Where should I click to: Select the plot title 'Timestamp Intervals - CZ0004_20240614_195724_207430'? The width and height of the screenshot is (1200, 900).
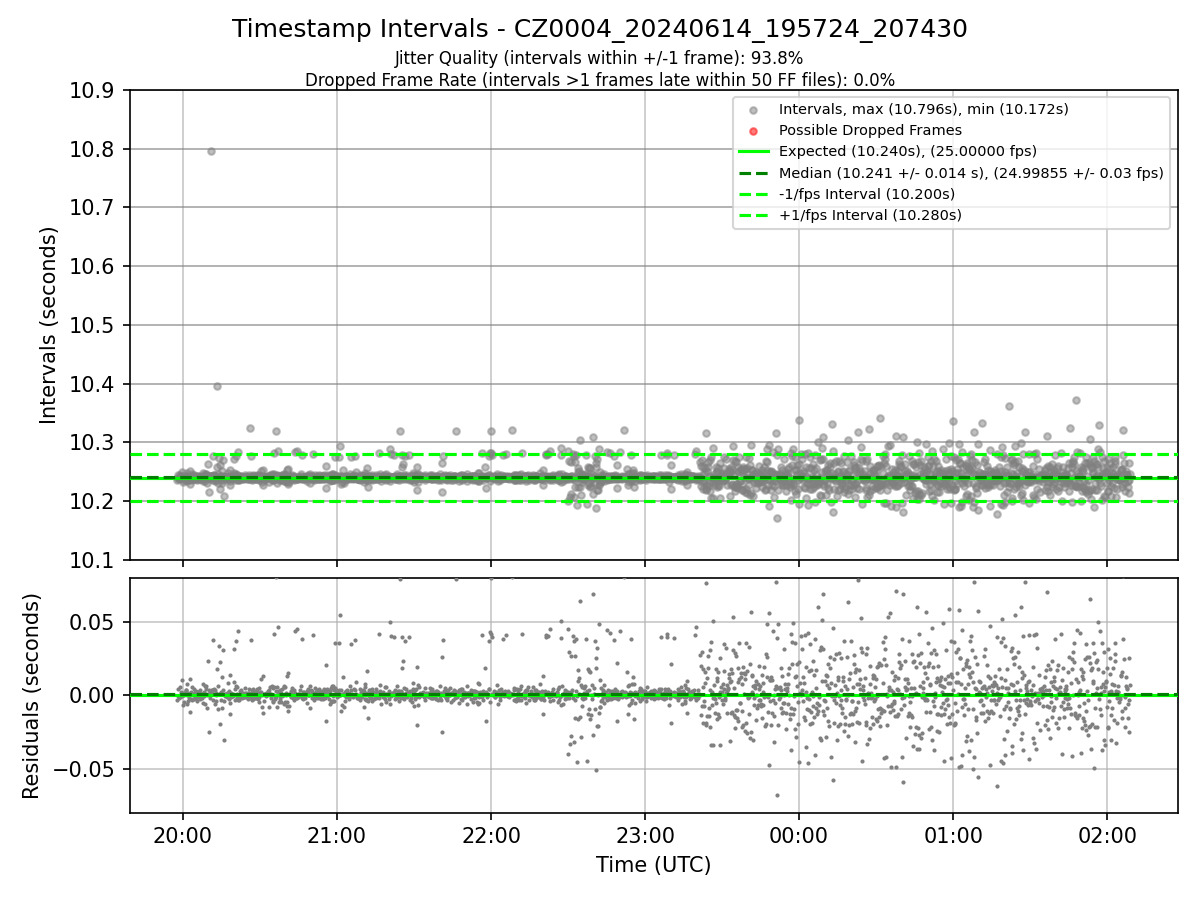[600, 29]
